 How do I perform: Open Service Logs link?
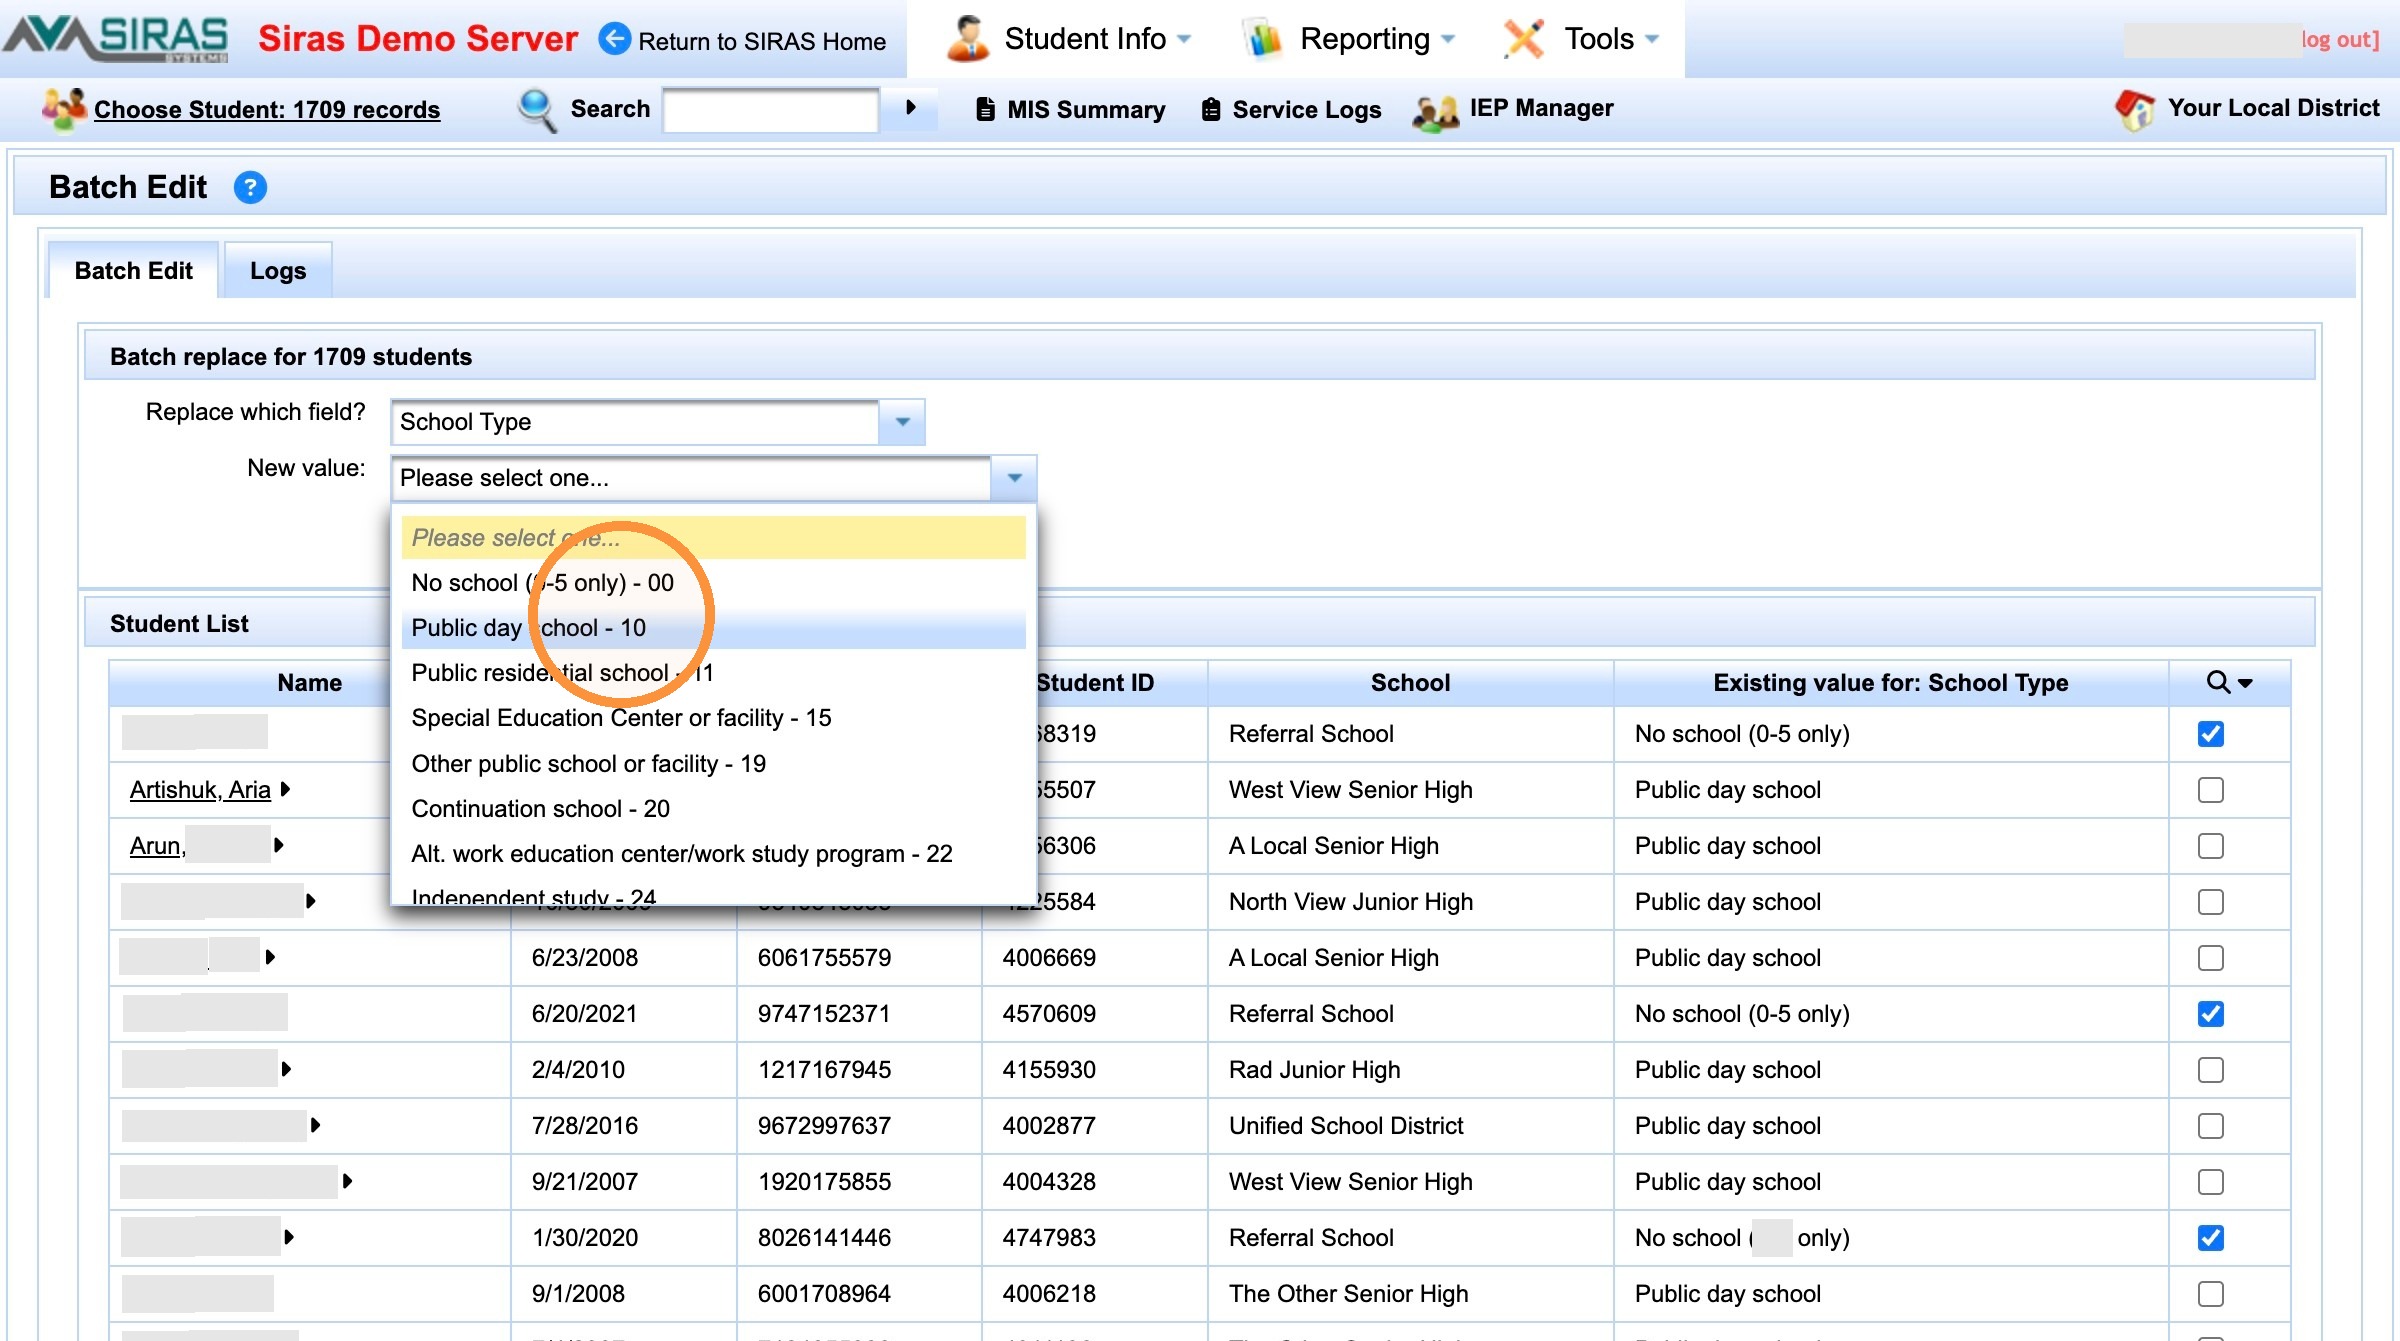point(1307,109)
